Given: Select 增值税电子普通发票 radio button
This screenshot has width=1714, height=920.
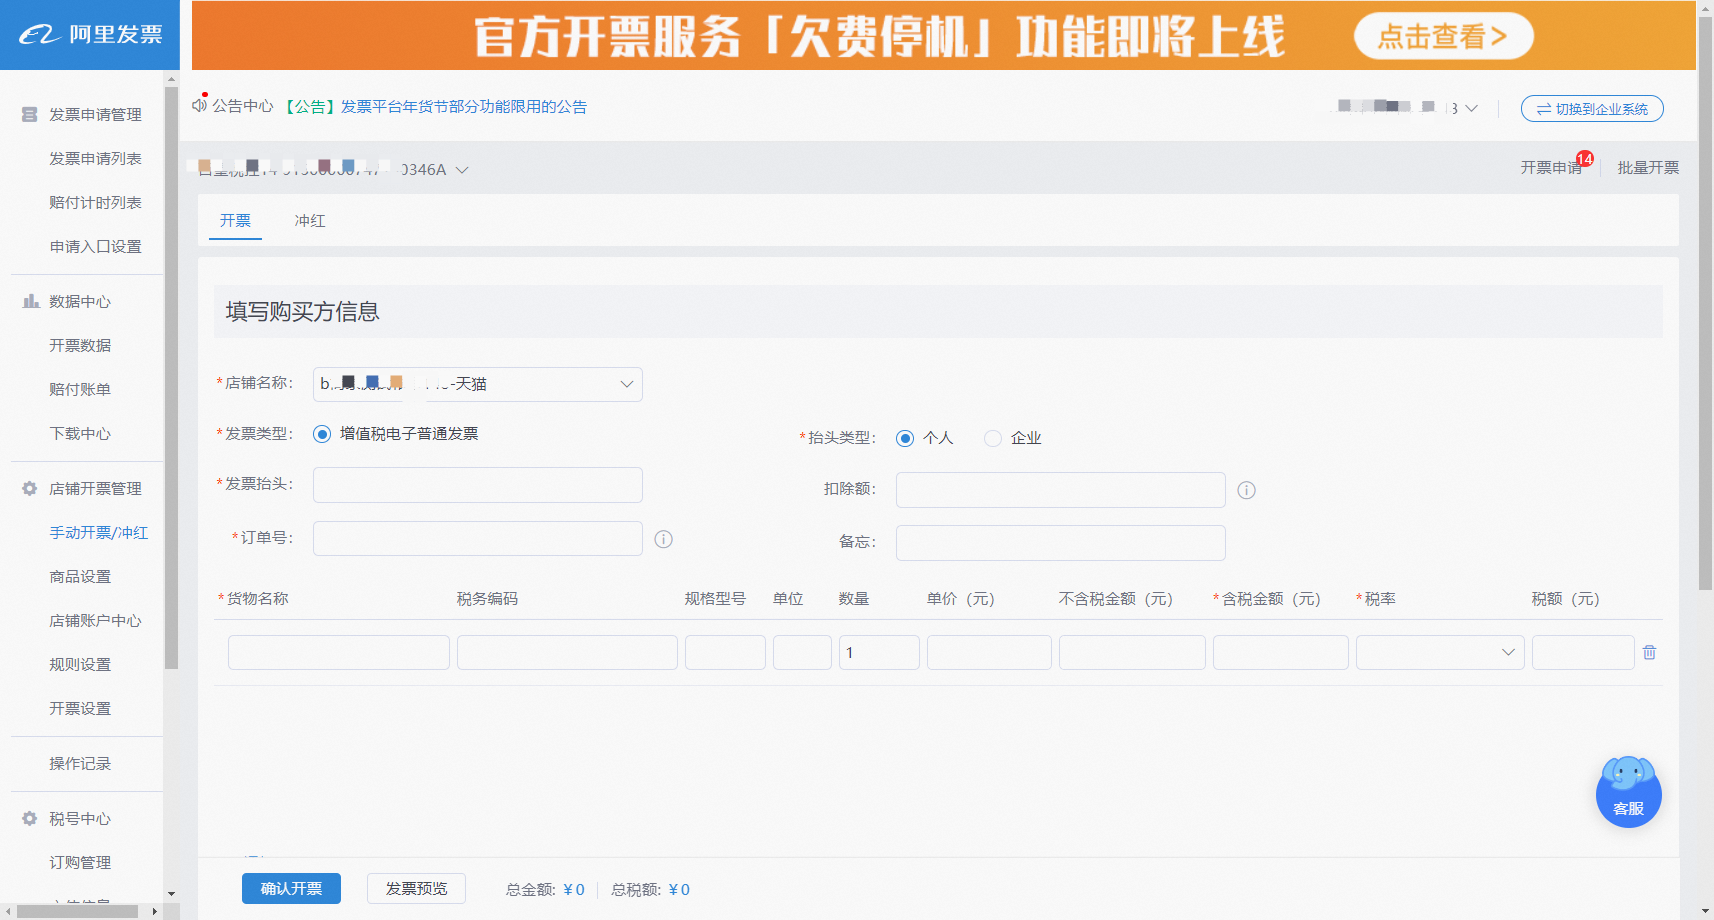Looking at the screenshot, I should pyautogui.click(x=322, y=434).
